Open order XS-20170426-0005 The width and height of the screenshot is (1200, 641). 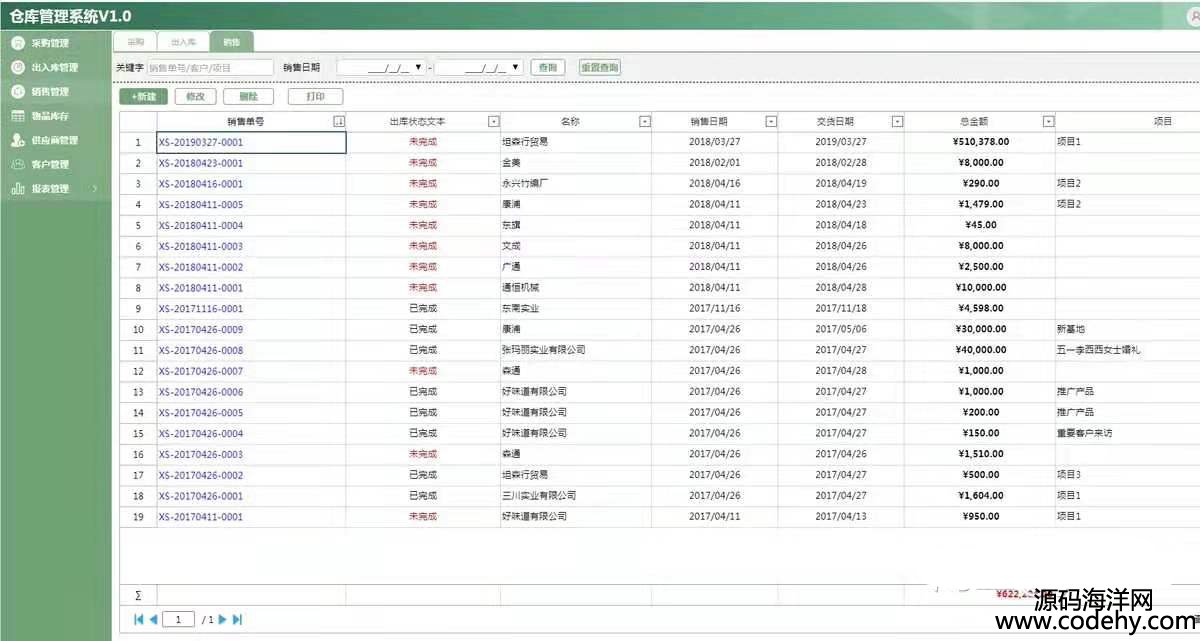click(x=201, y=412)
